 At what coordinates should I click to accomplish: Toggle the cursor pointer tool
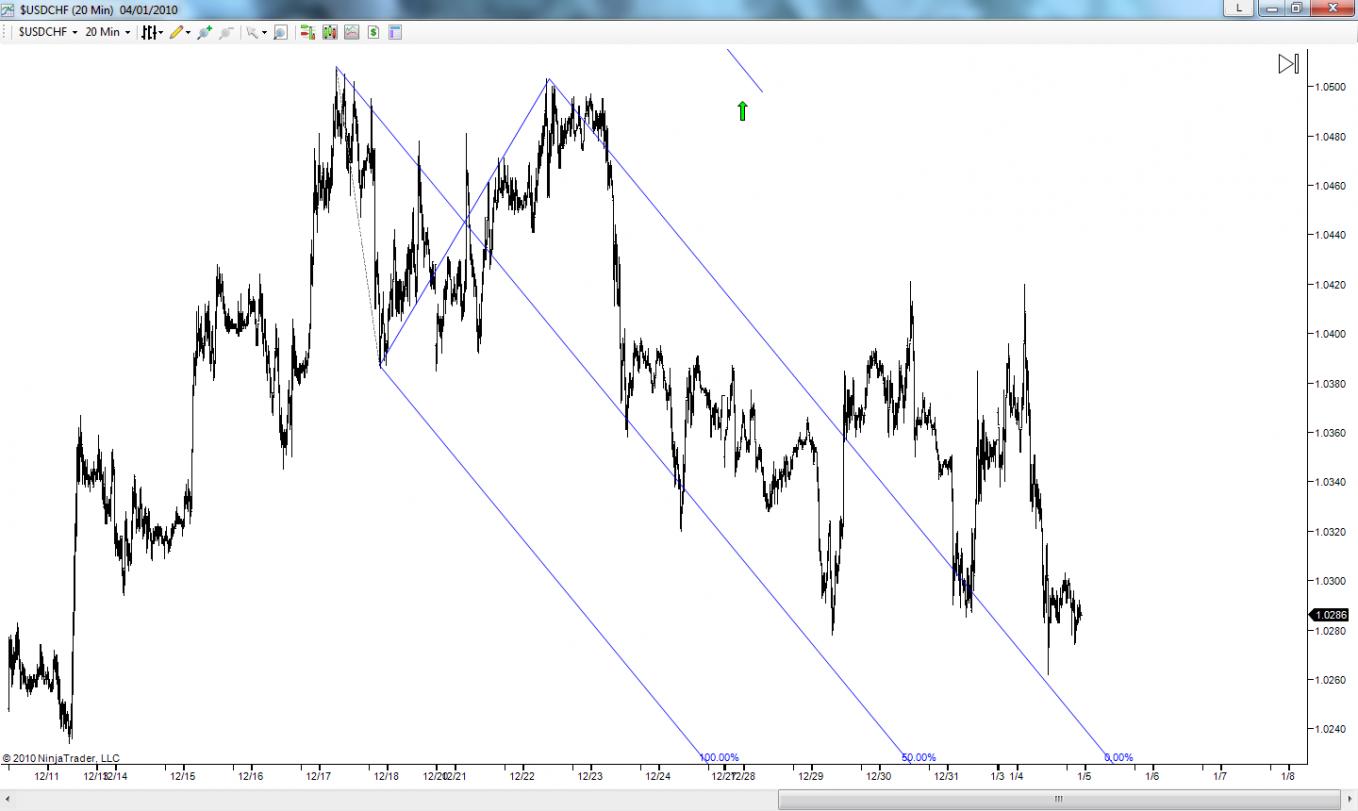252,32
